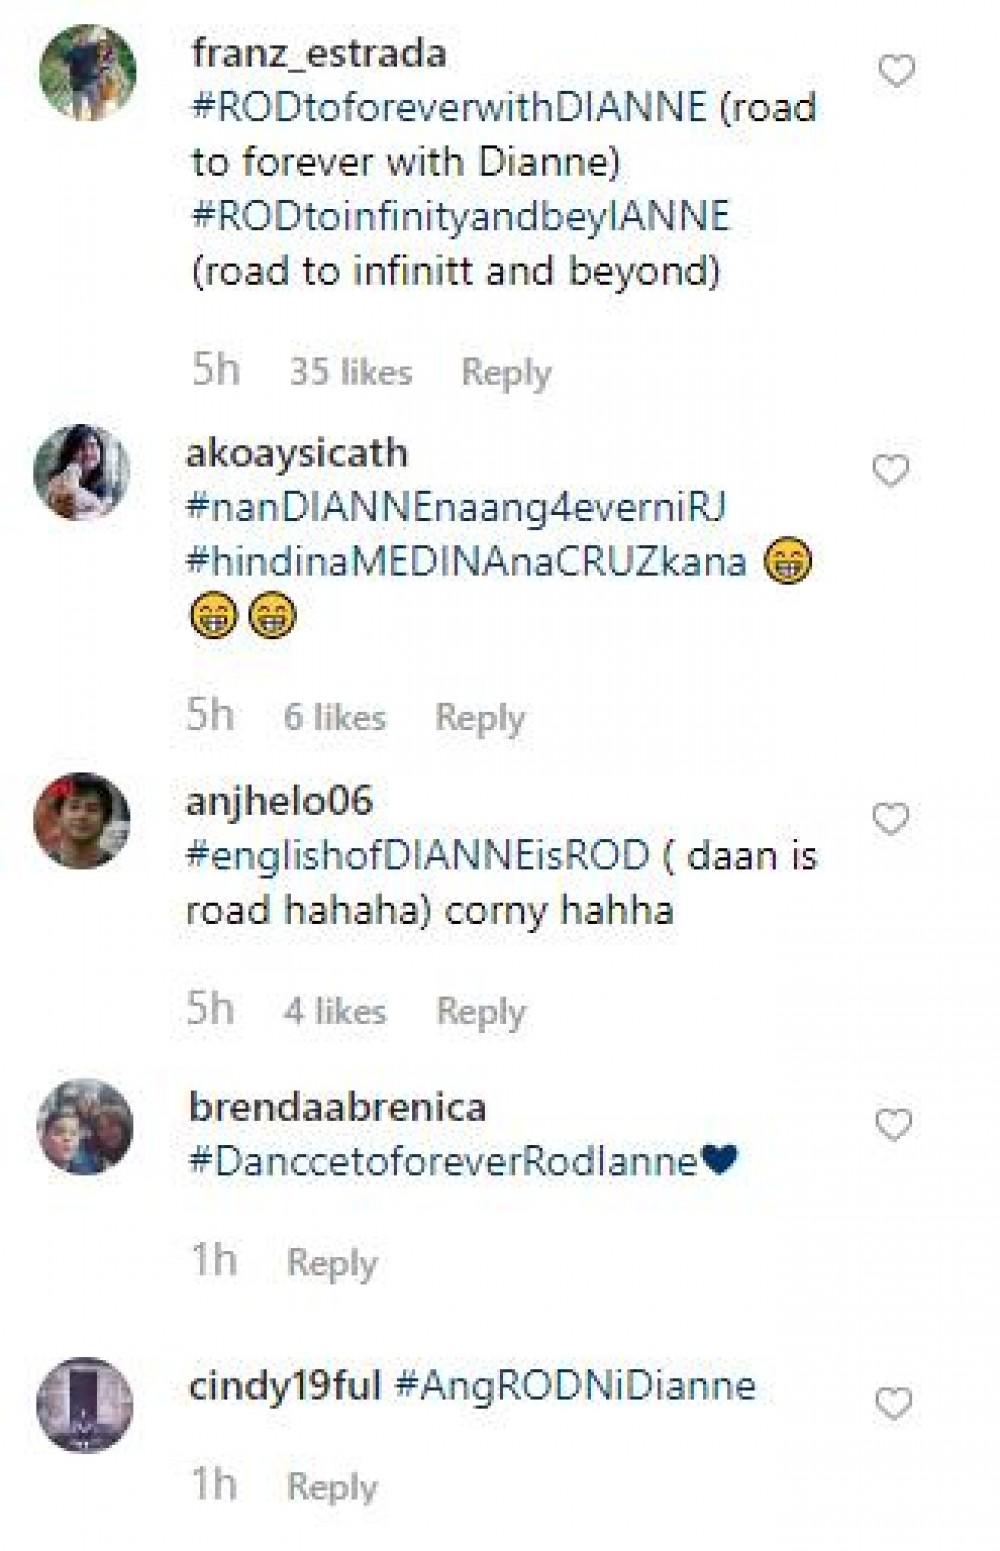Reply to brendaabrenica's comment
1000x1551 pixels.
[332, 1262]
